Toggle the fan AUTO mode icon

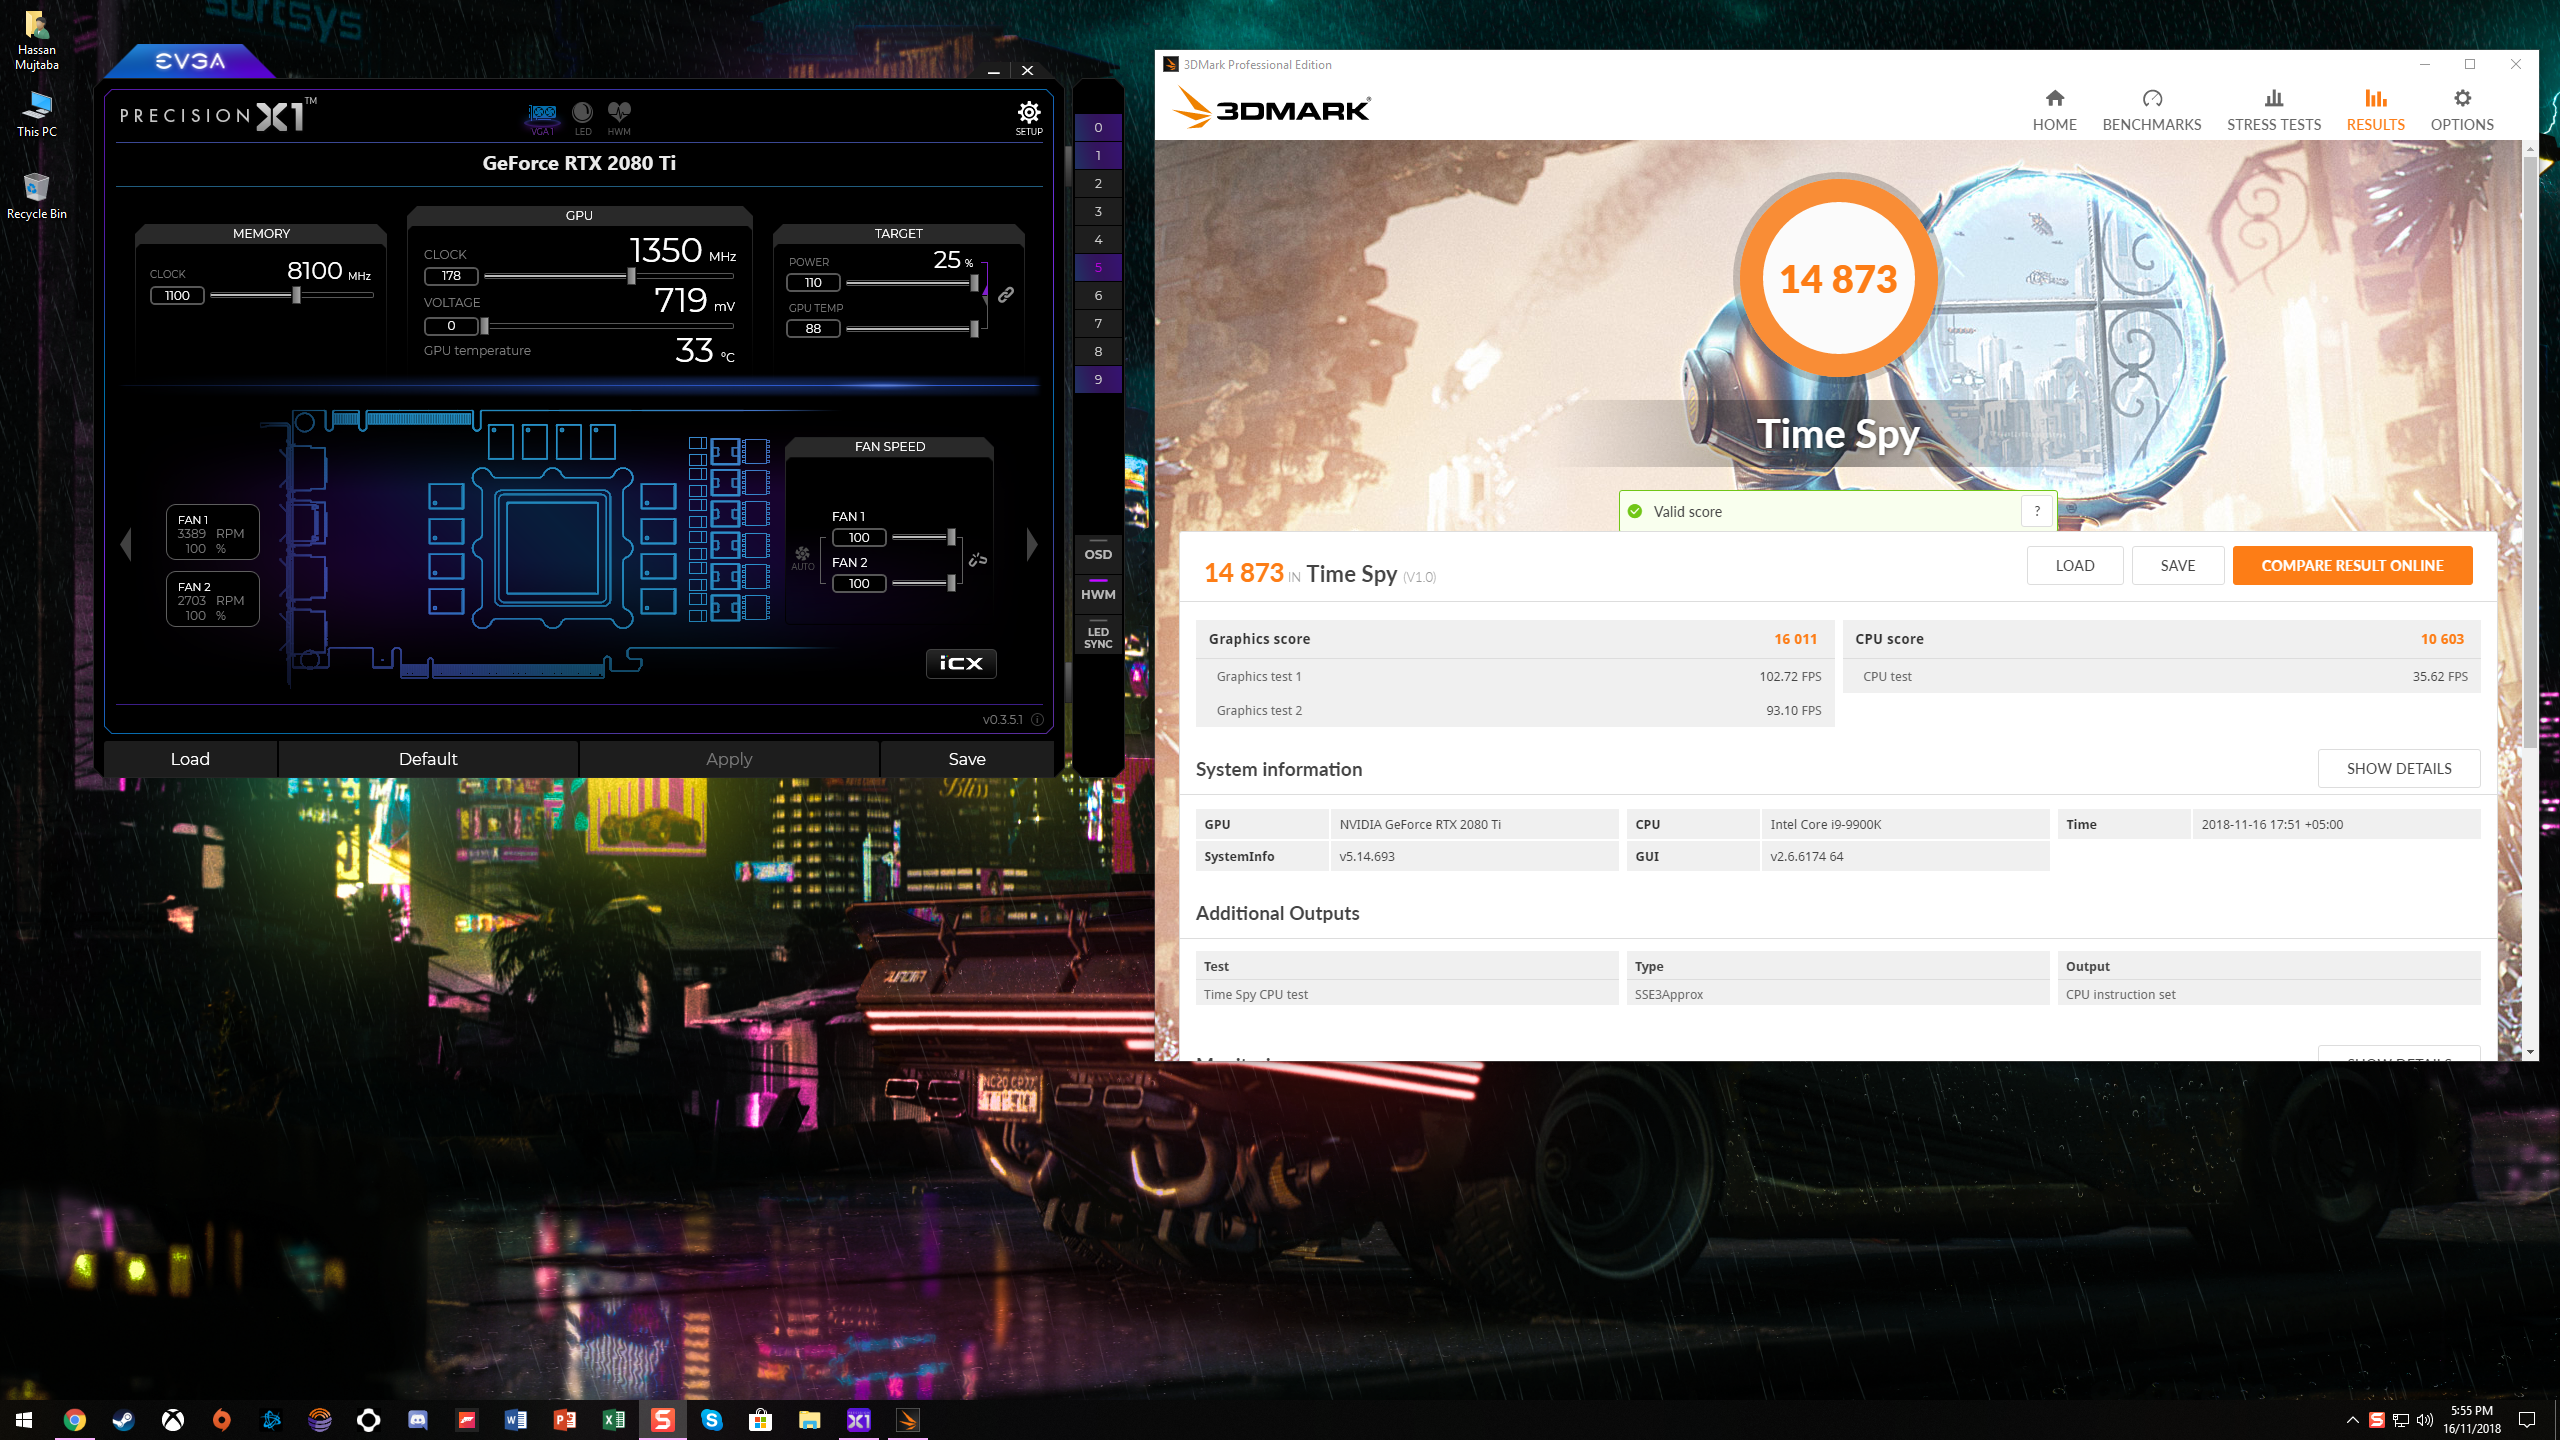(x=802, y=558)
